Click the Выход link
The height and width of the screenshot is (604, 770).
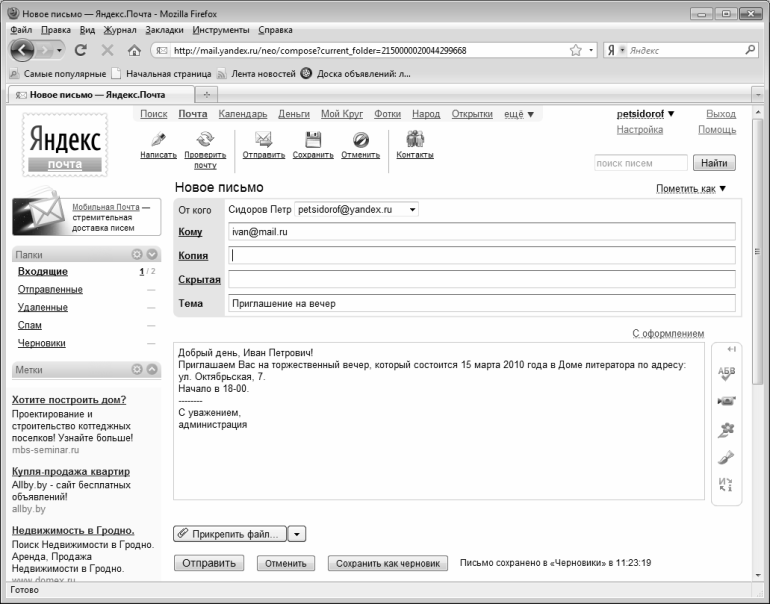(x=721, y=114)
